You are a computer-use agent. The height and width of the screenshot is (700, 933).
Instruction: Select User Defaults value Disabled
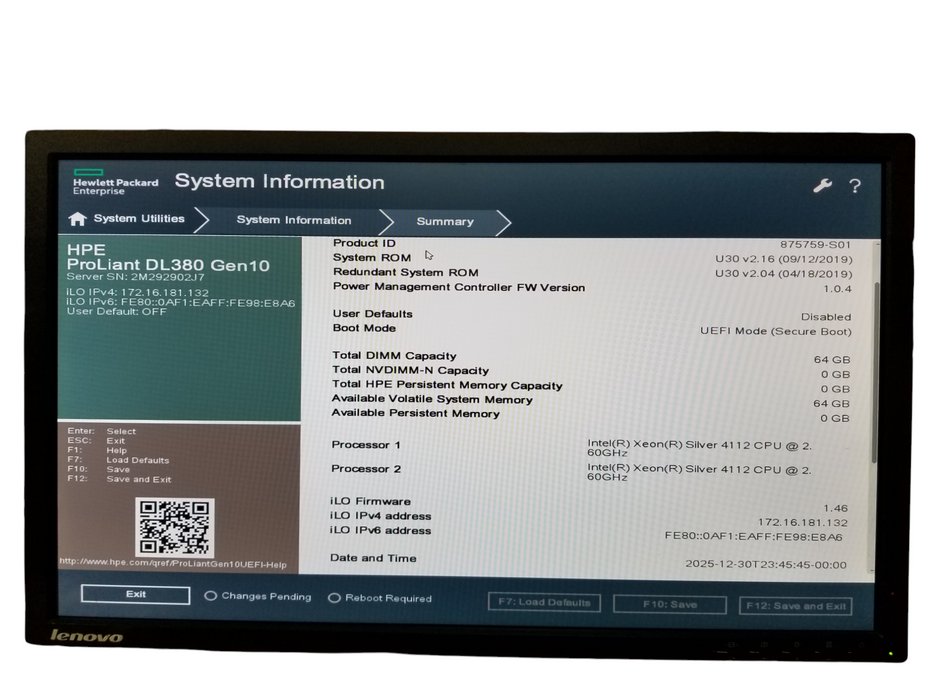826,317
